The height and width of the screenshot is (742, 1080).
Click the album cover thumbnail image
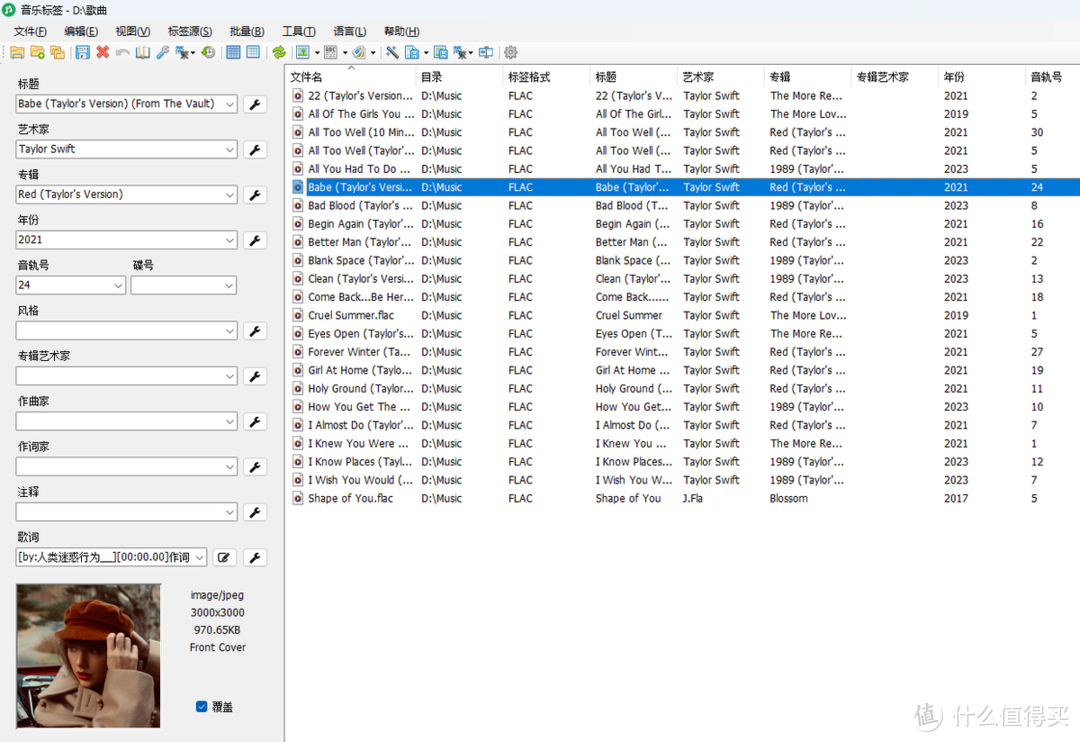[88, 655]
